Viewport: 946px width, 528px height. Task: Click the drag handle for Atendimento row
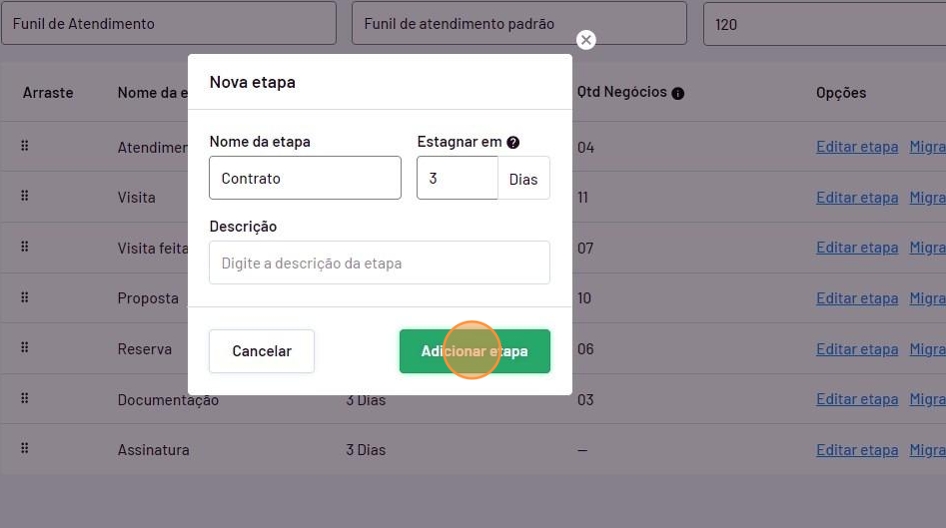click(24, 146)
